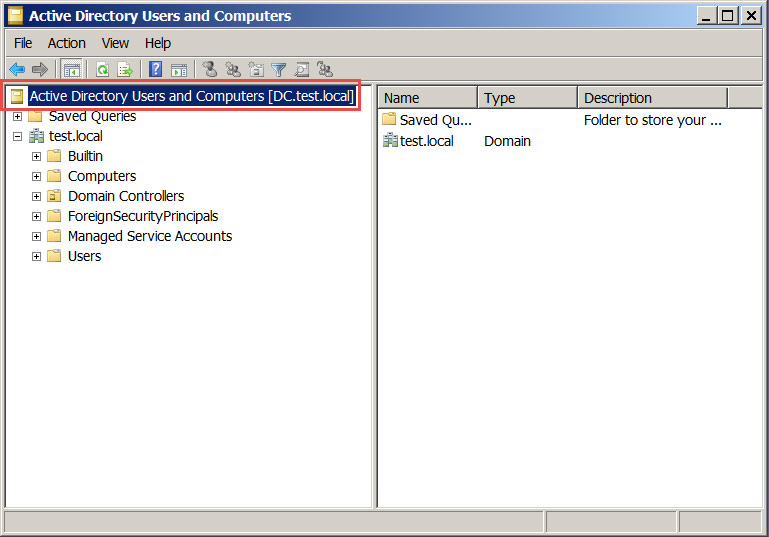Click the Back arrow toolbar icon

[17, 69]
